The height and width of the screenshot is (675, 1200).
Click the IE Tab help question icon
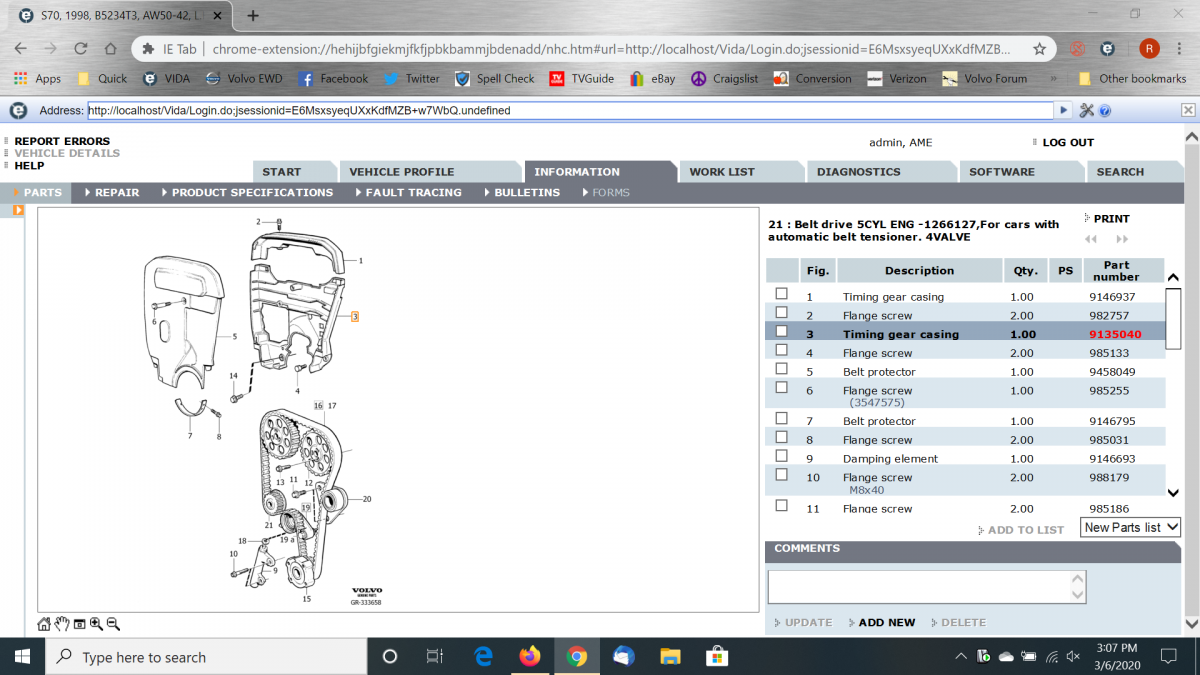click(x=1105, y=110)
